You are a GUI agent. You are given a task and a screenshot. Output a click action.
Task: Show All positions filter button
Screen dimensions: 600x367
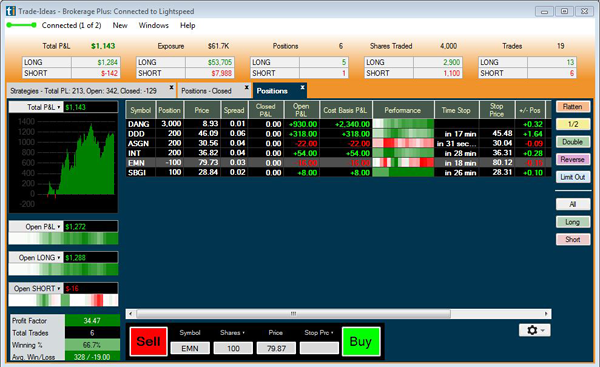(573, 204)
